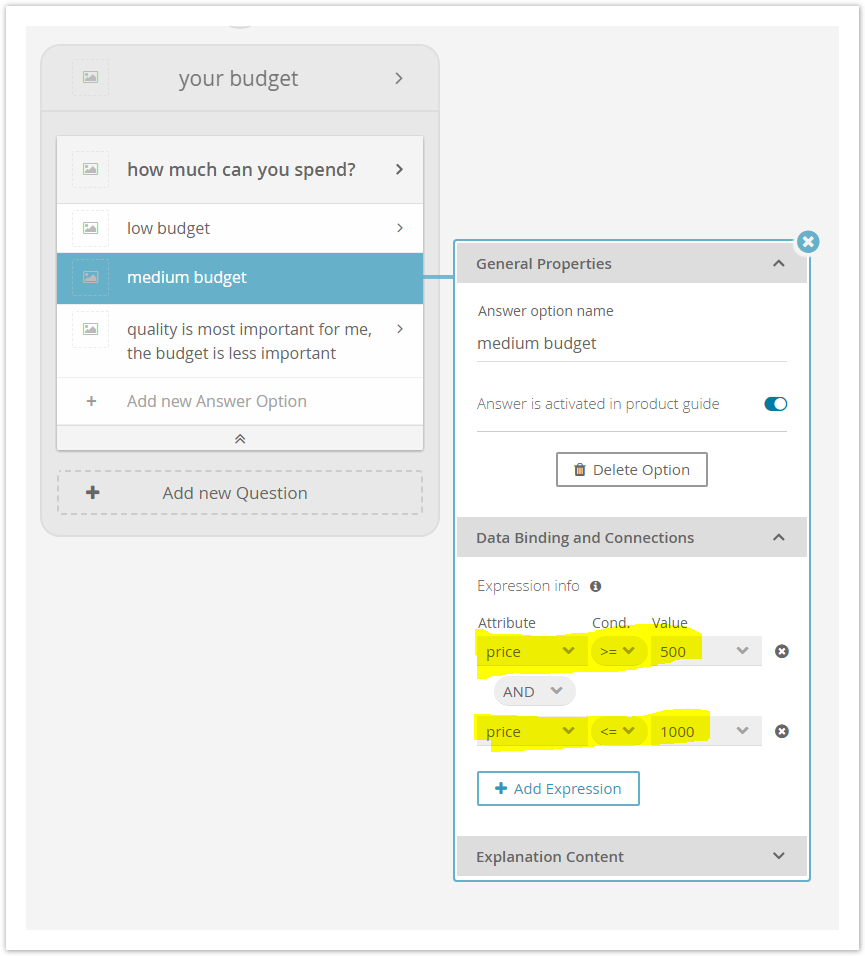
Task: Toggle Answer is activated in product guide
Action: [x=775, y=404]
